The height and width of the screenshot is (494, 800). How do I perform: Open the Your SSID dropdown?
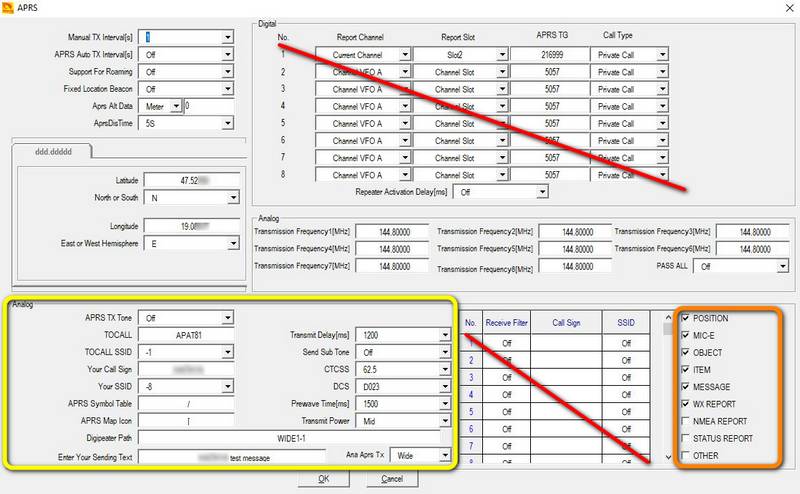[x=228, y=386]
